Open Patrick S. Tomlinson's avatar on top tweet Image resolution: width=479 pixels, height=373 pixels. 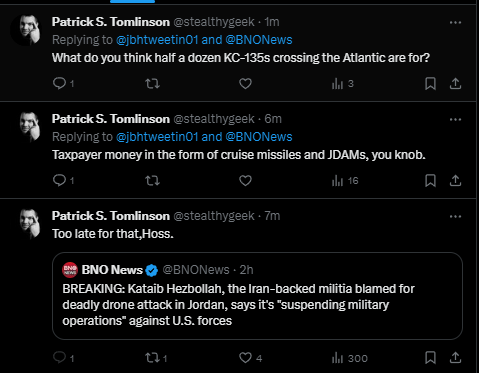(27, 30)
